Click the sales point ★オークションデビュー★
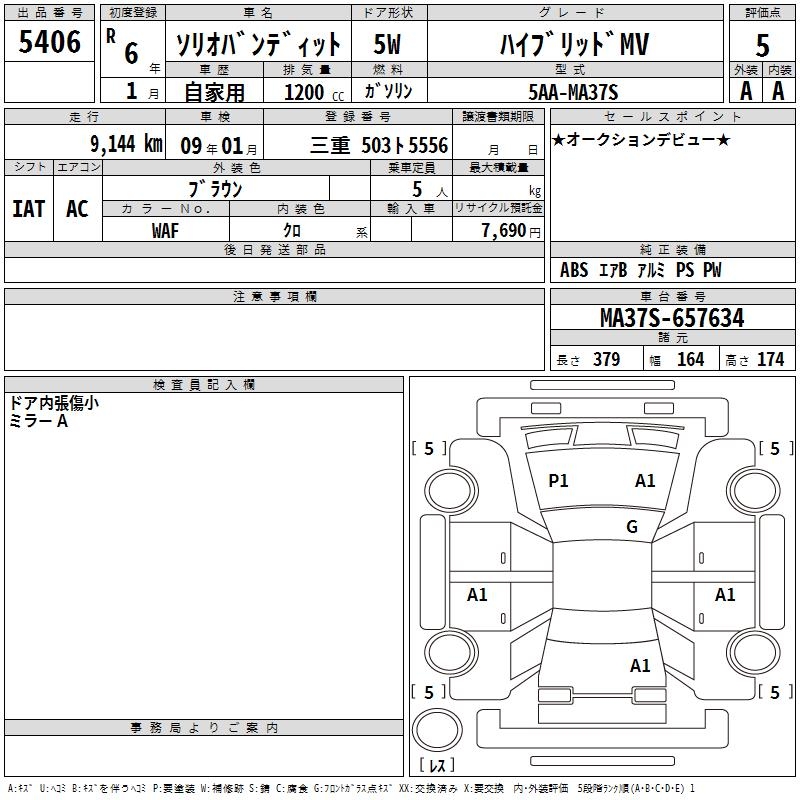The image size is (800, 800). click(x=641, y=139)
